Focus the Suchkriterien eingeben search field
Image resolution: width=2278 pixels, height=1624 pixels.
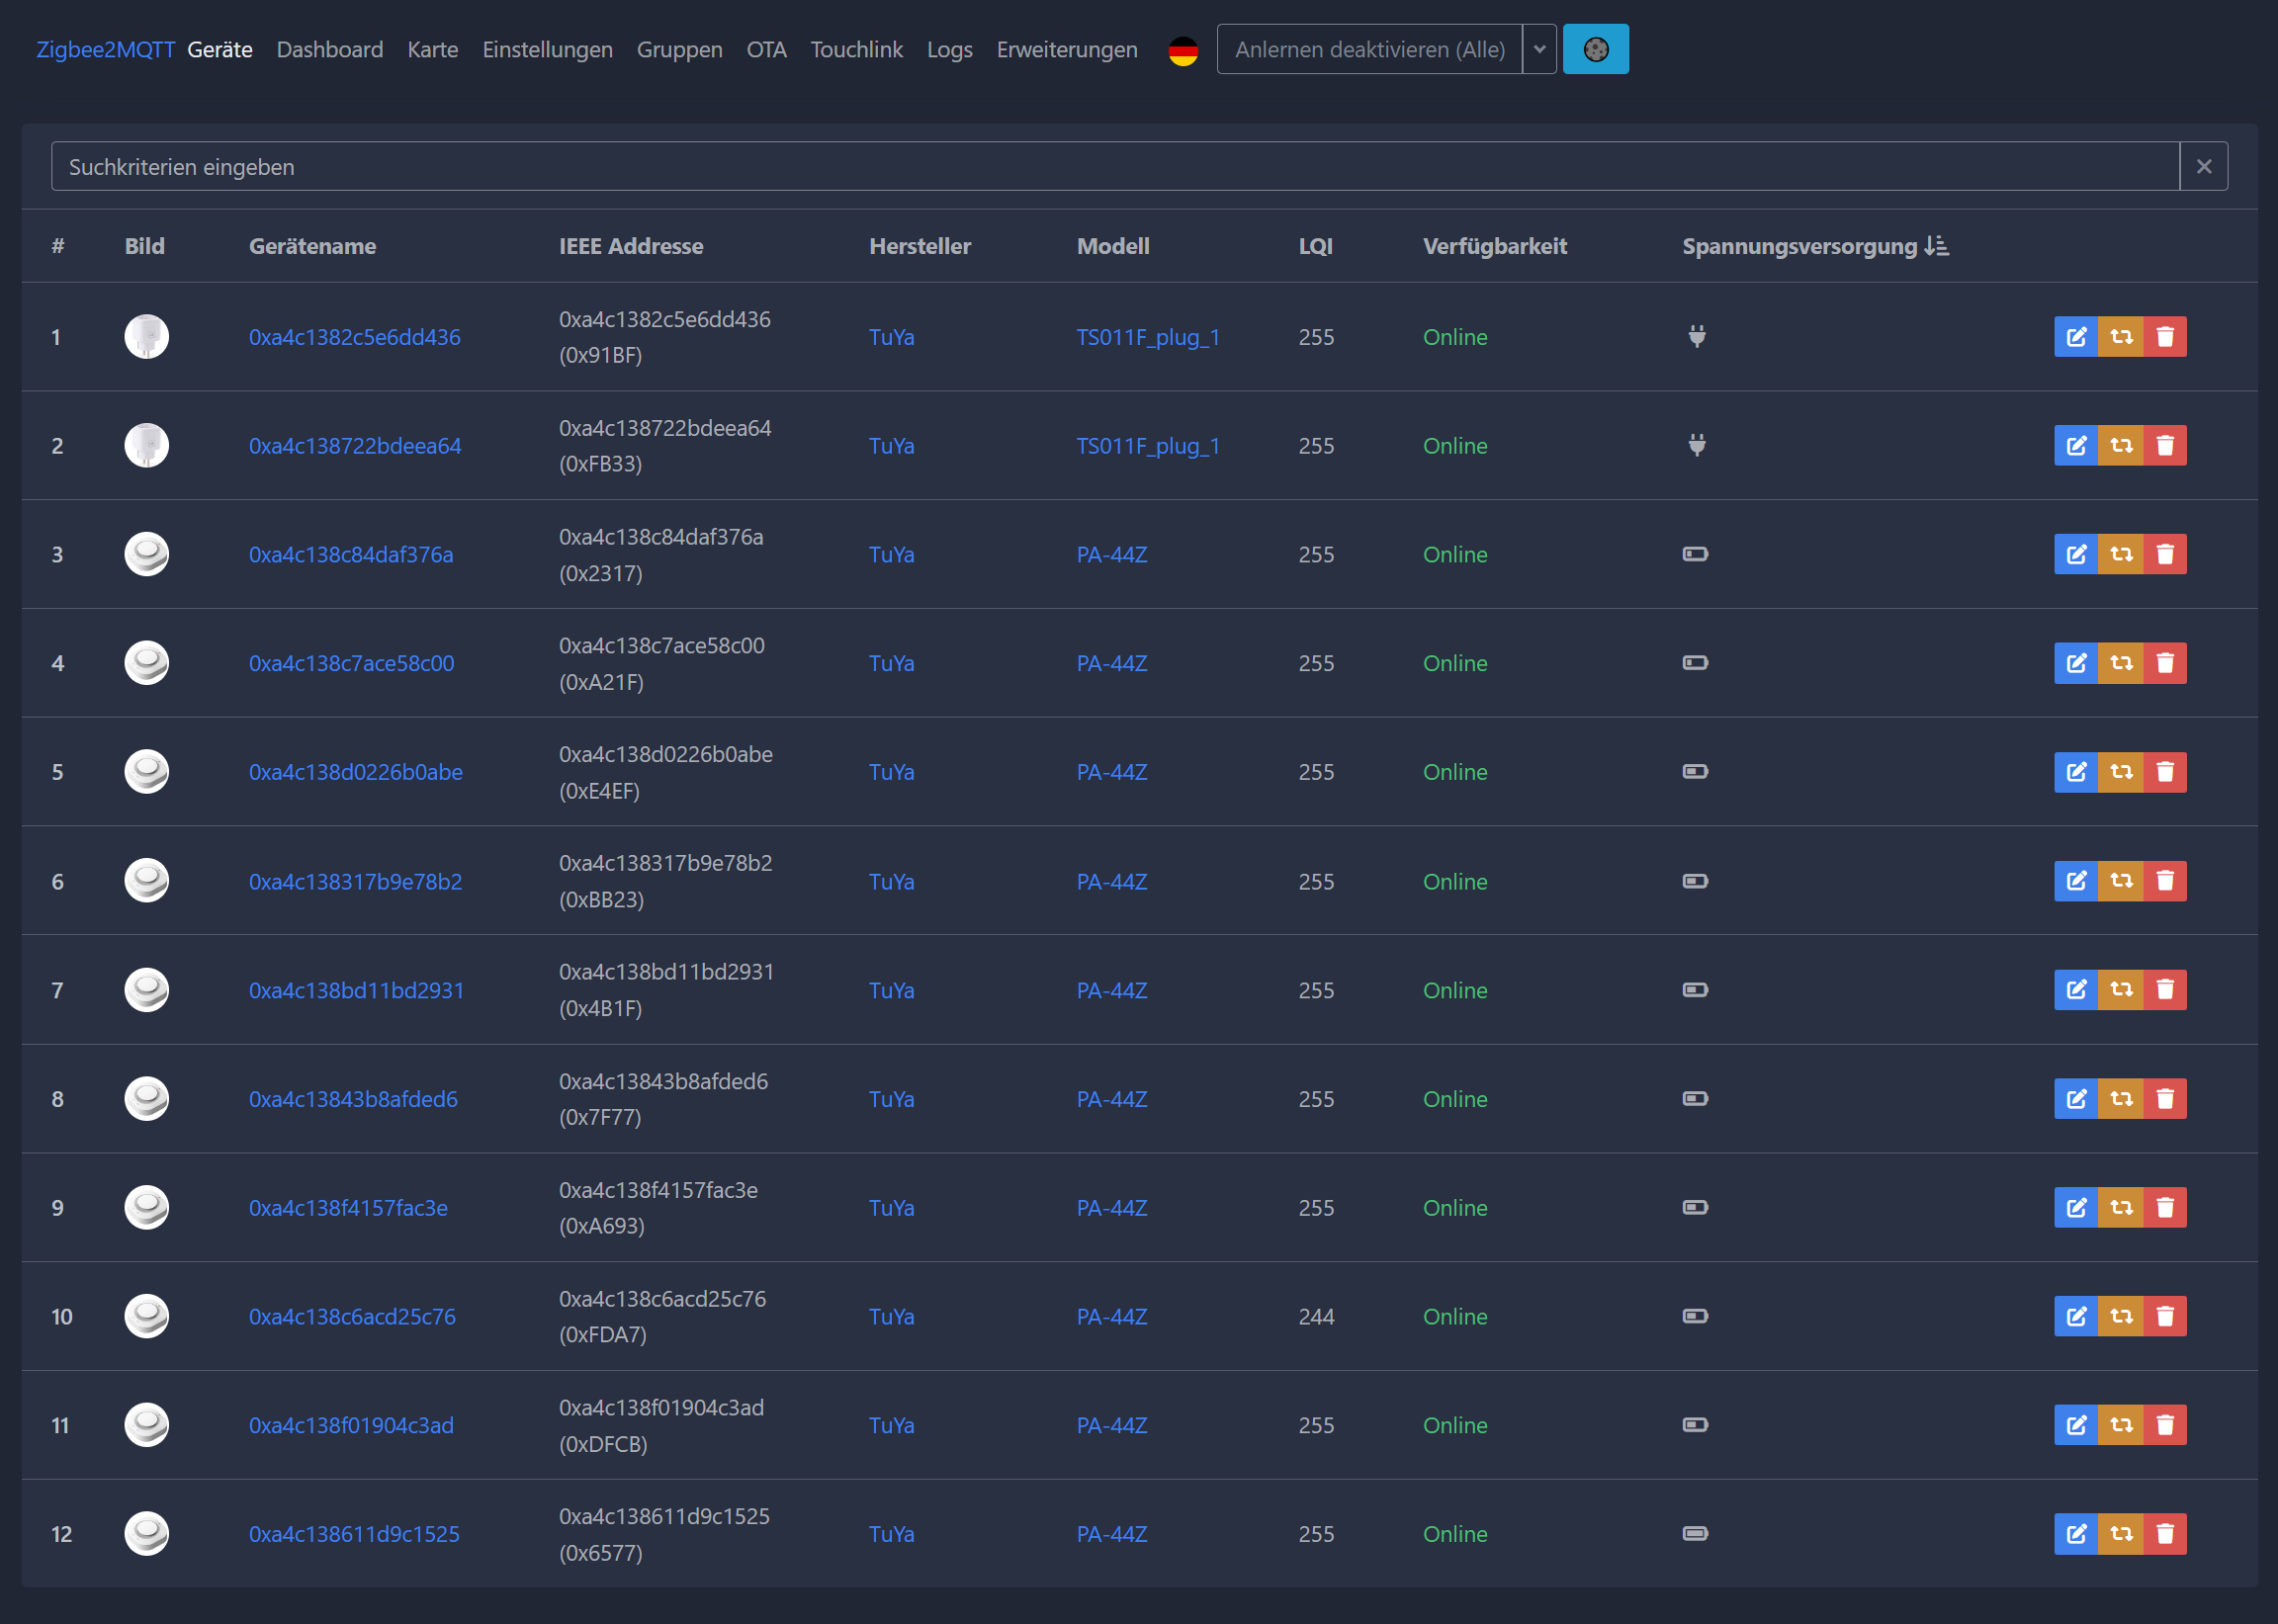pyautogui.click(x=1115, y=167)
